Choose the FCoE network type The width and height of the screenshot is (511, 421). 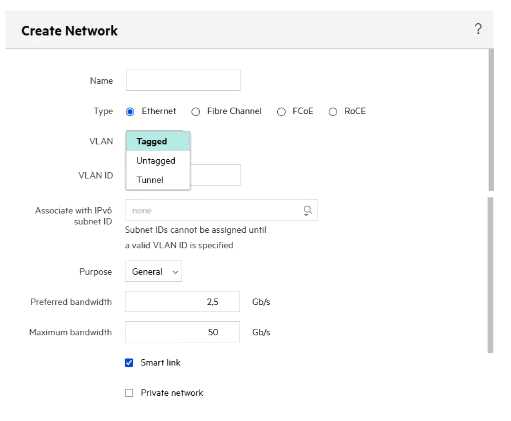281,112
